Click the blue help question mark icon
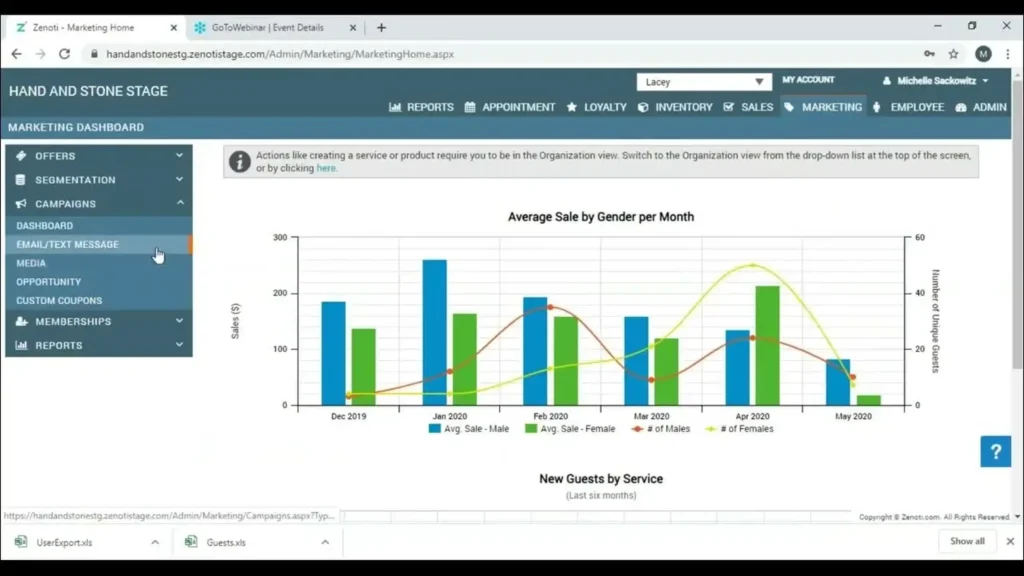 pyautogui.click(x=995, y=452)
